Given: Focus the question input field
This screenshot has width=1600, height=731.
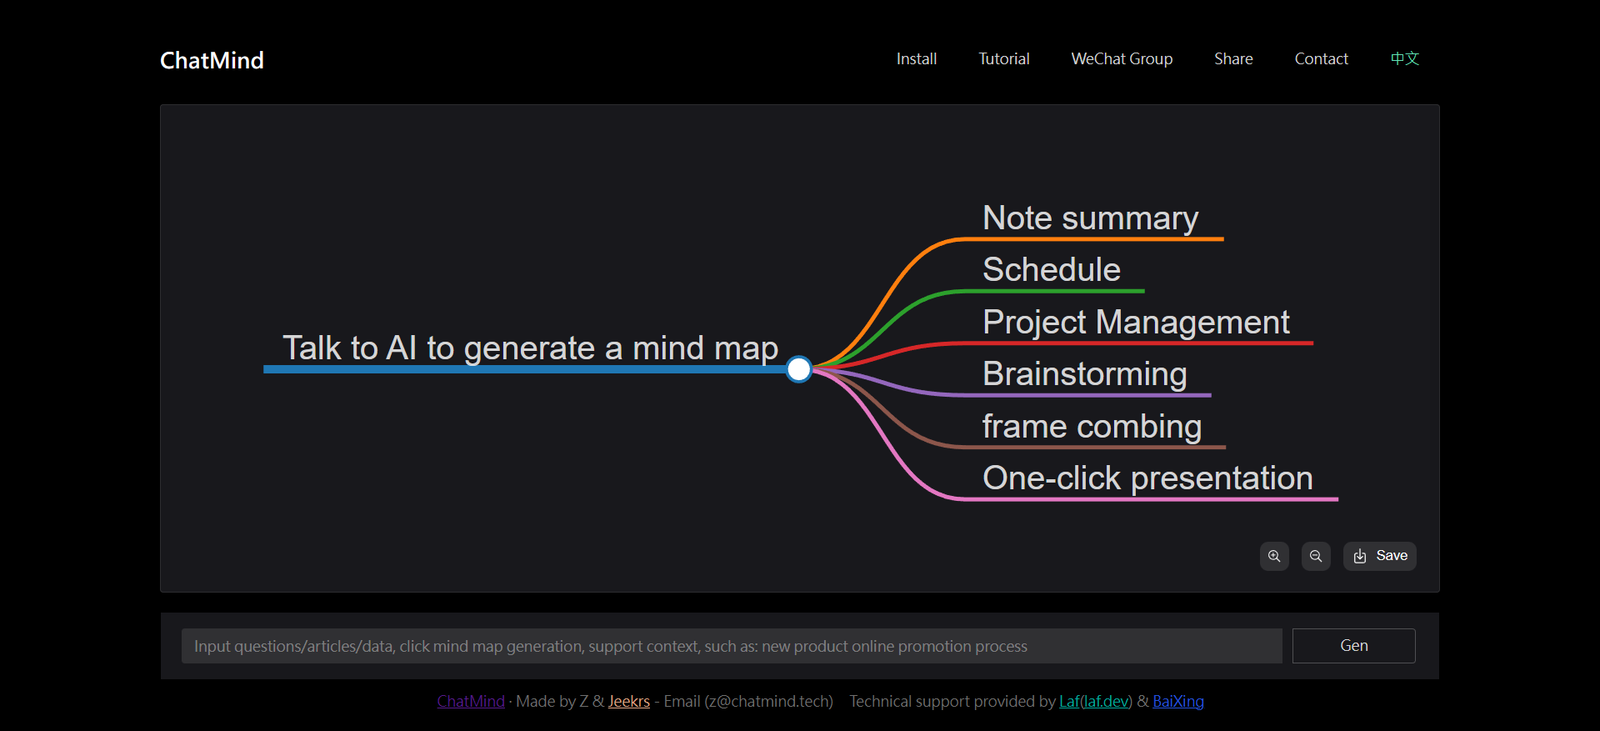Looking at the screenshot, I should 731,646.
